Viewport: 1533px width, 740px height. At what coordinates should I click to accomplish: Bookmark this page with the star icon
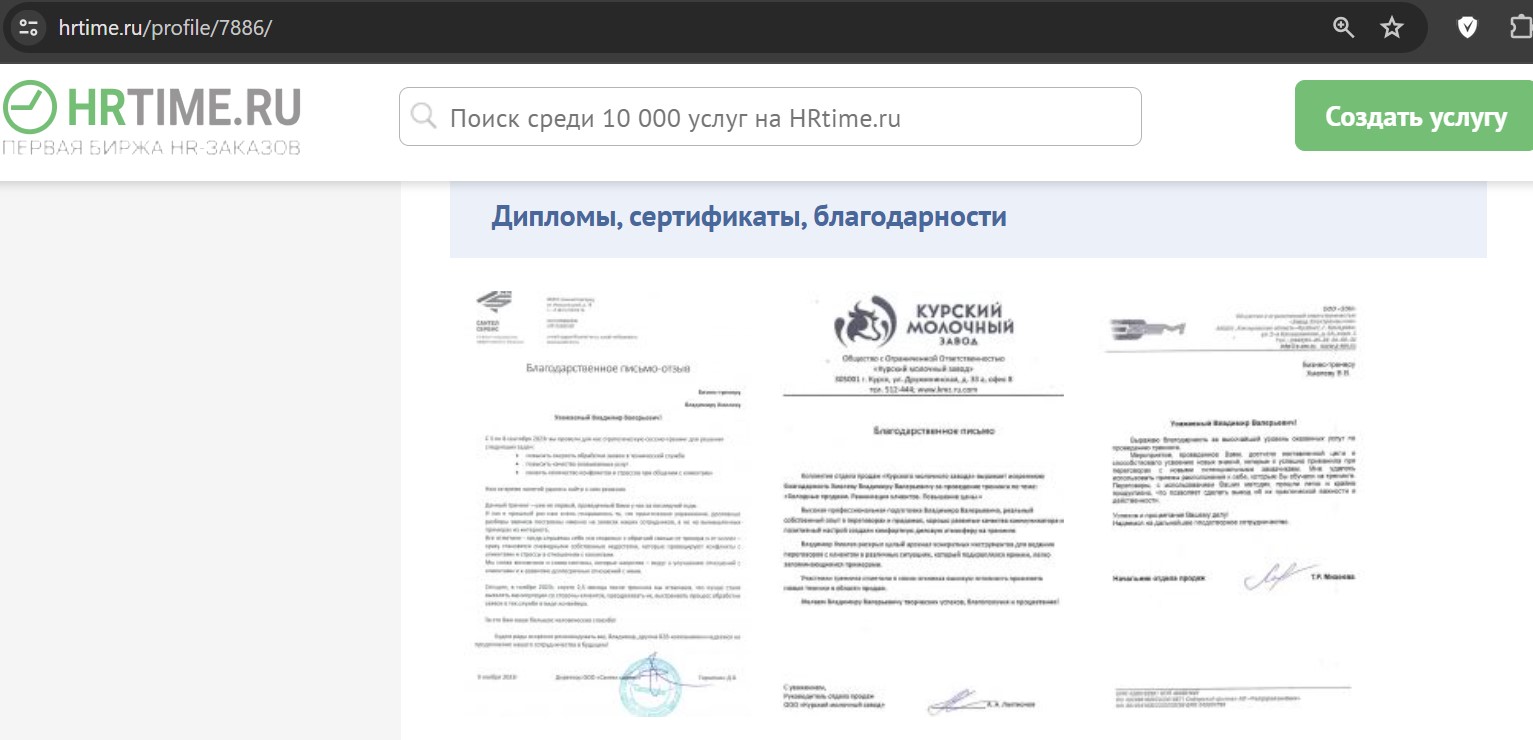1392,28
